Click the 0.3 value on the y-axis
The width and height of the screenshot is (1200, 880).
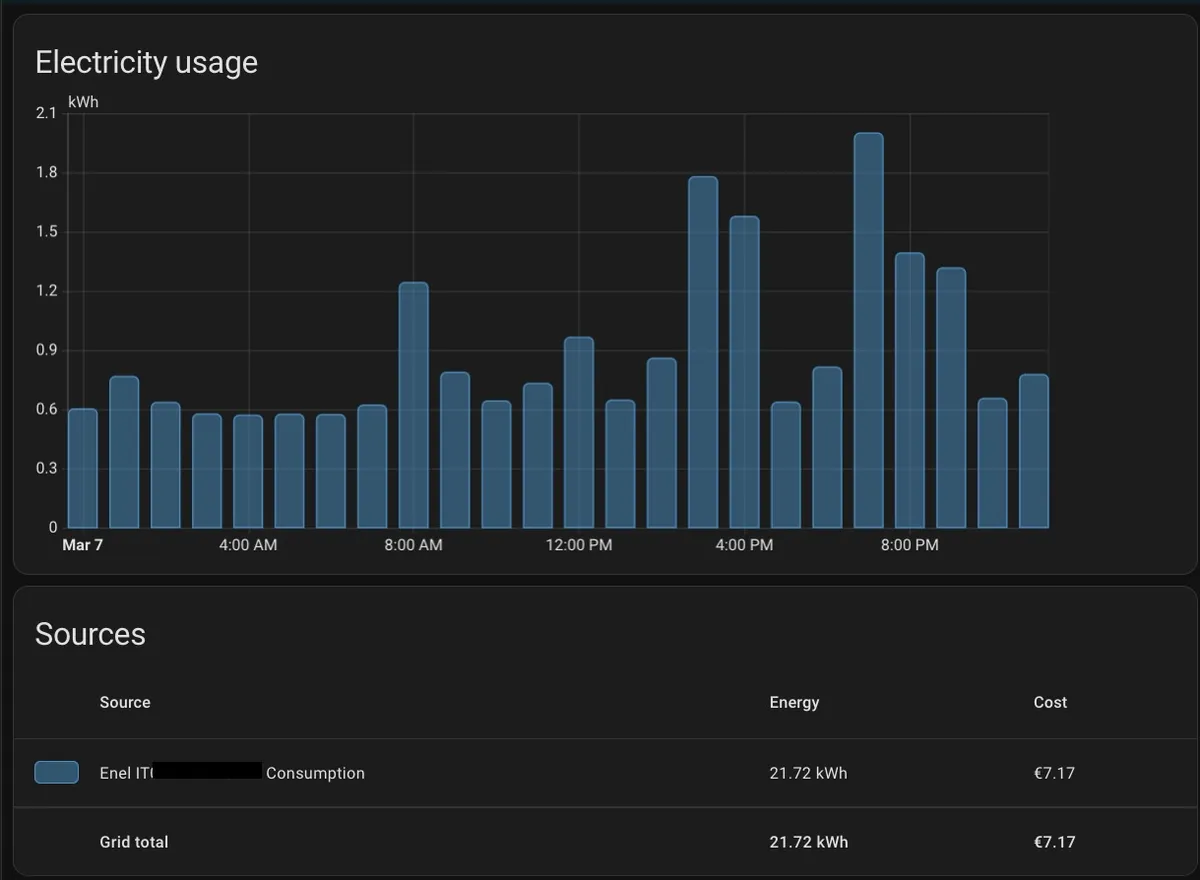click(x=47, y=468)
